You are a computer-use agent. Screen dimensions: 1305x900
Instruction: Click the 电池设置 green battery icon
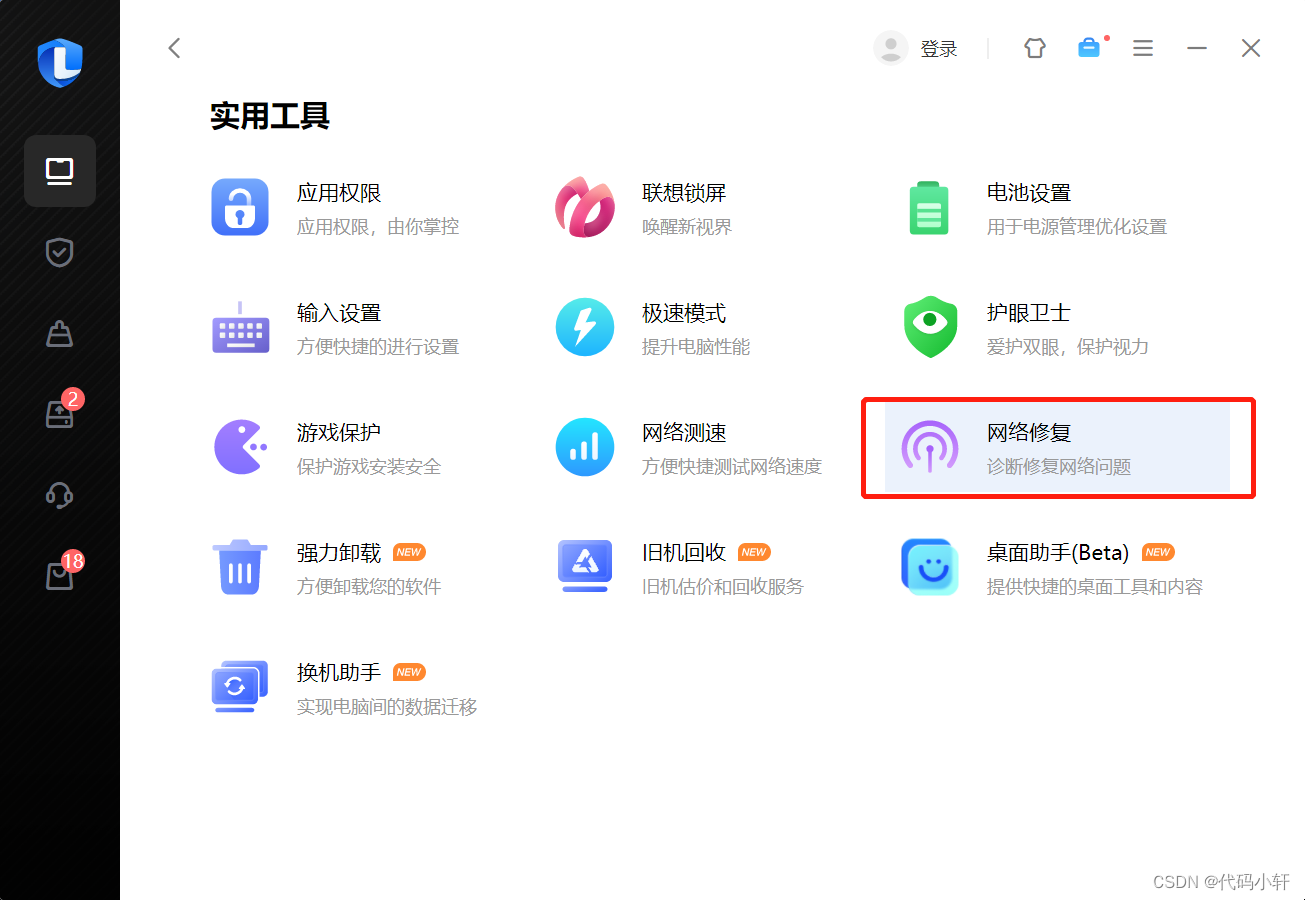tap(929, 208)
